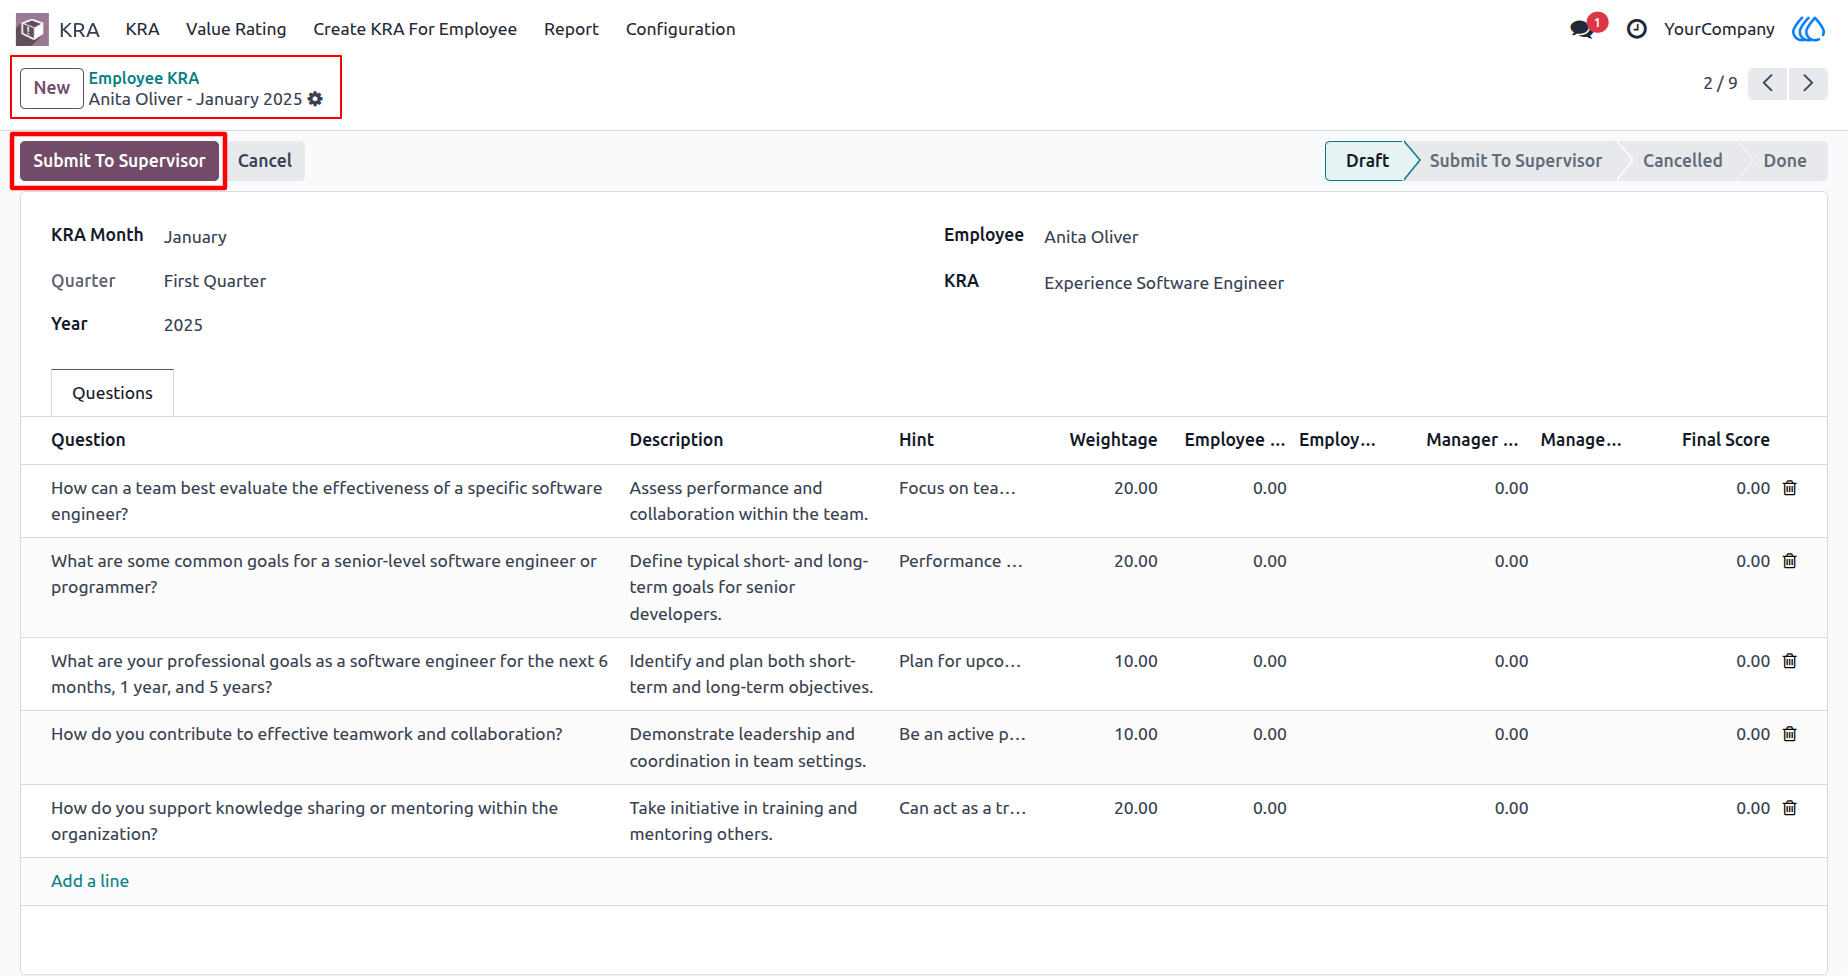Click weightage 10.00 in professional goals row
The height and width of the screenshot is (977, 1848).
(1136, 661)
